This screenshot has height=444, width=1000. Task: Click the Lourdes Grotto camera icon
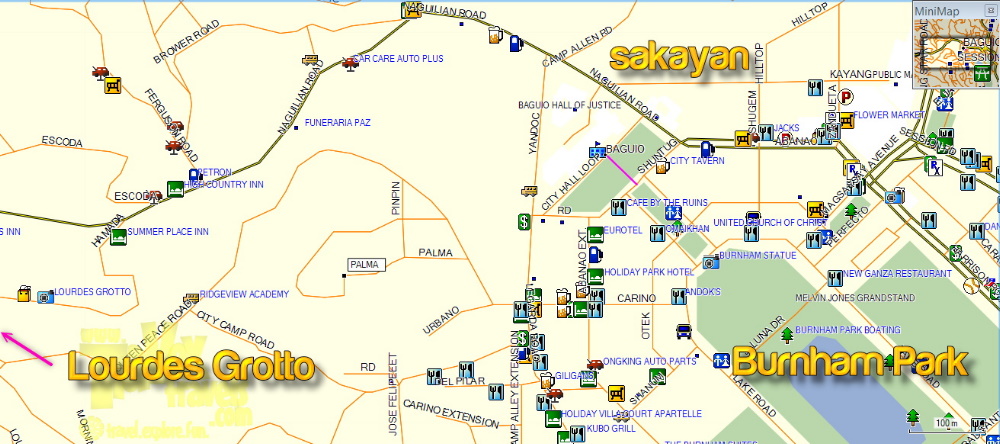click(x=44, y=296)
